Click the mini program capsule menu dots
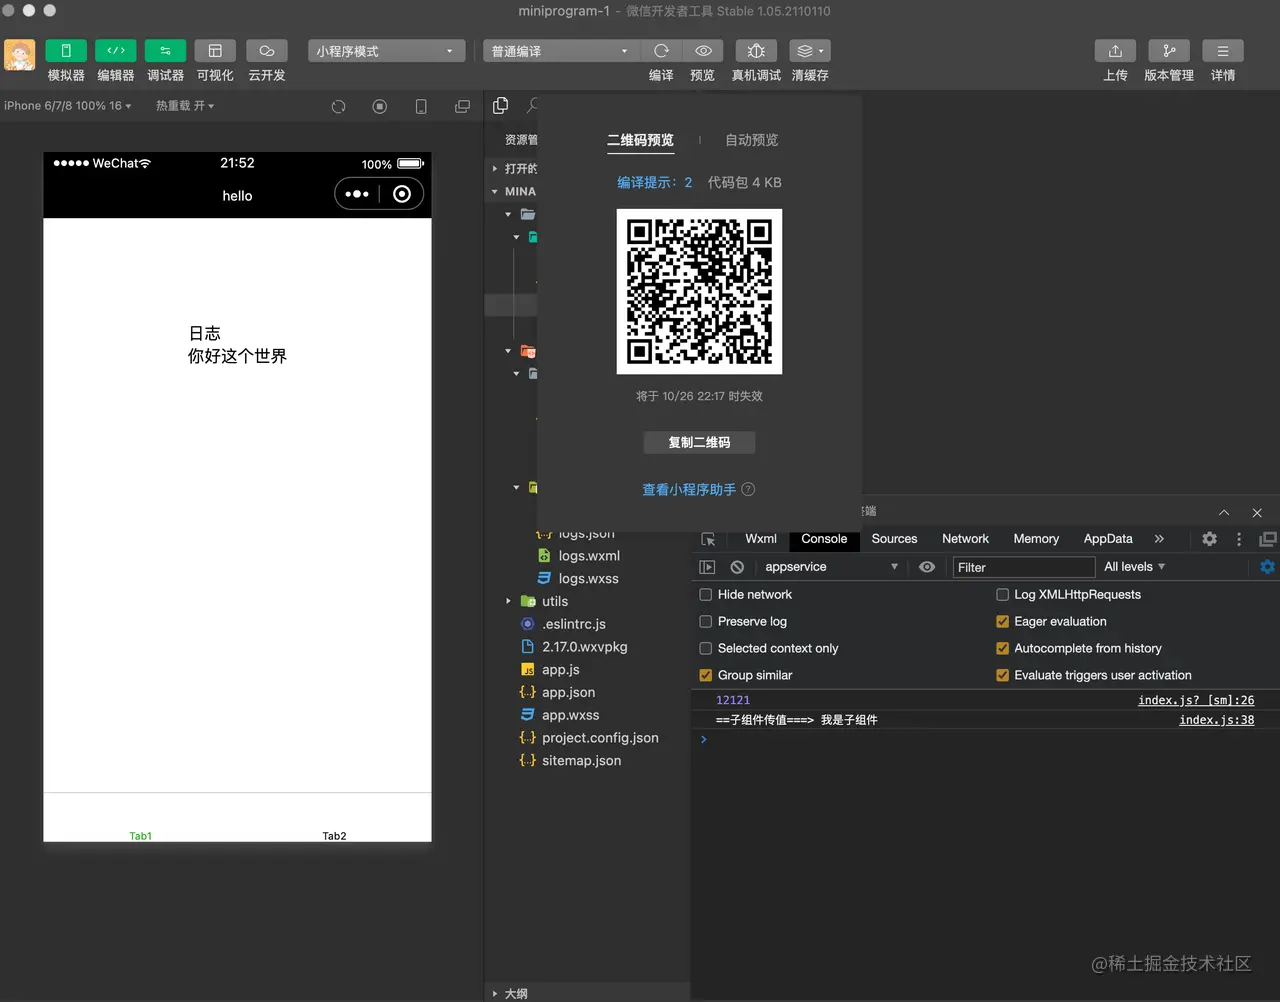1280x1002 pixels. tap(357, 194)
